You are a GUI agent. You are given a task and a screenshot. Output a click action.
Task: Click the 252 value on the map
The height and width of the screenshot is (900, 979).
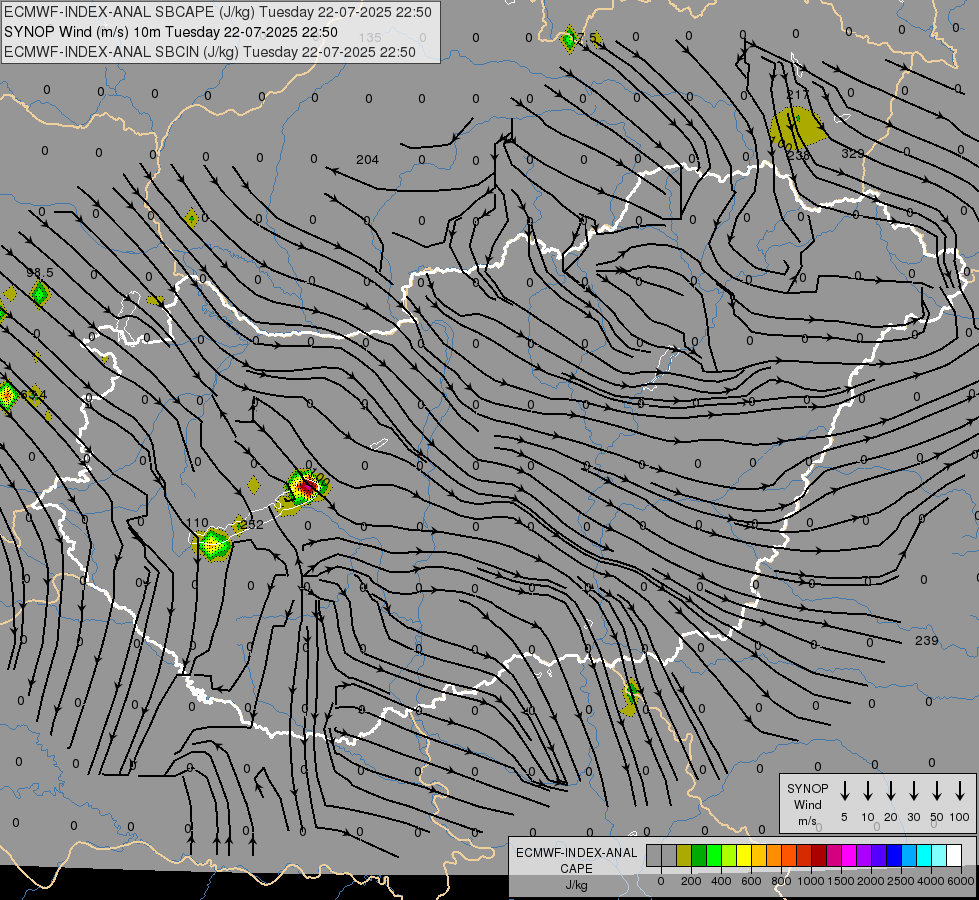252,525
